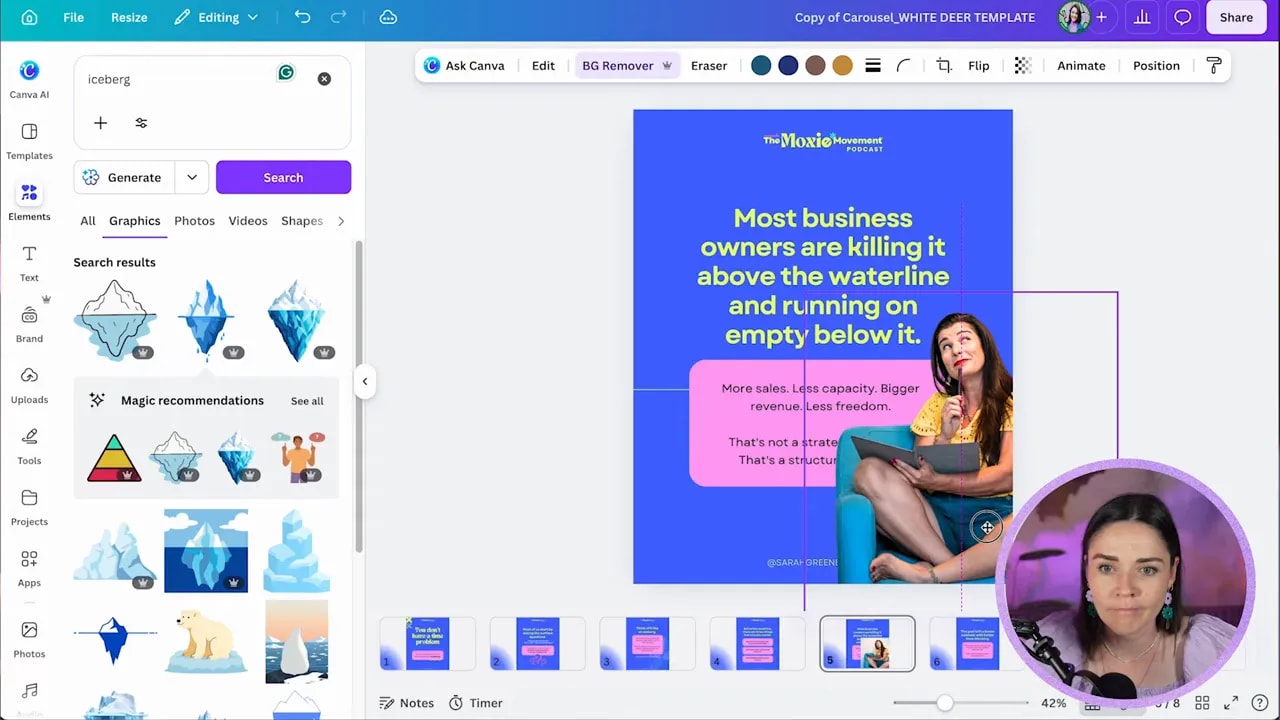1280x720 pixels.
Task: Click the plus icon under search box
Action: click(100, 123)
